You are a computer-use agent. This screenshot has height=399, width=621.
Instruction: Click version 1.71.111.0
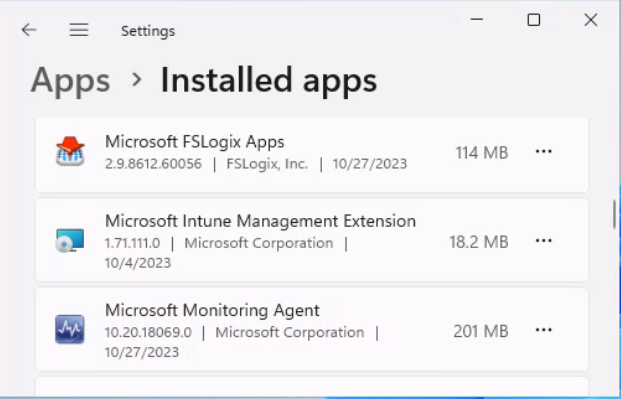132,243
